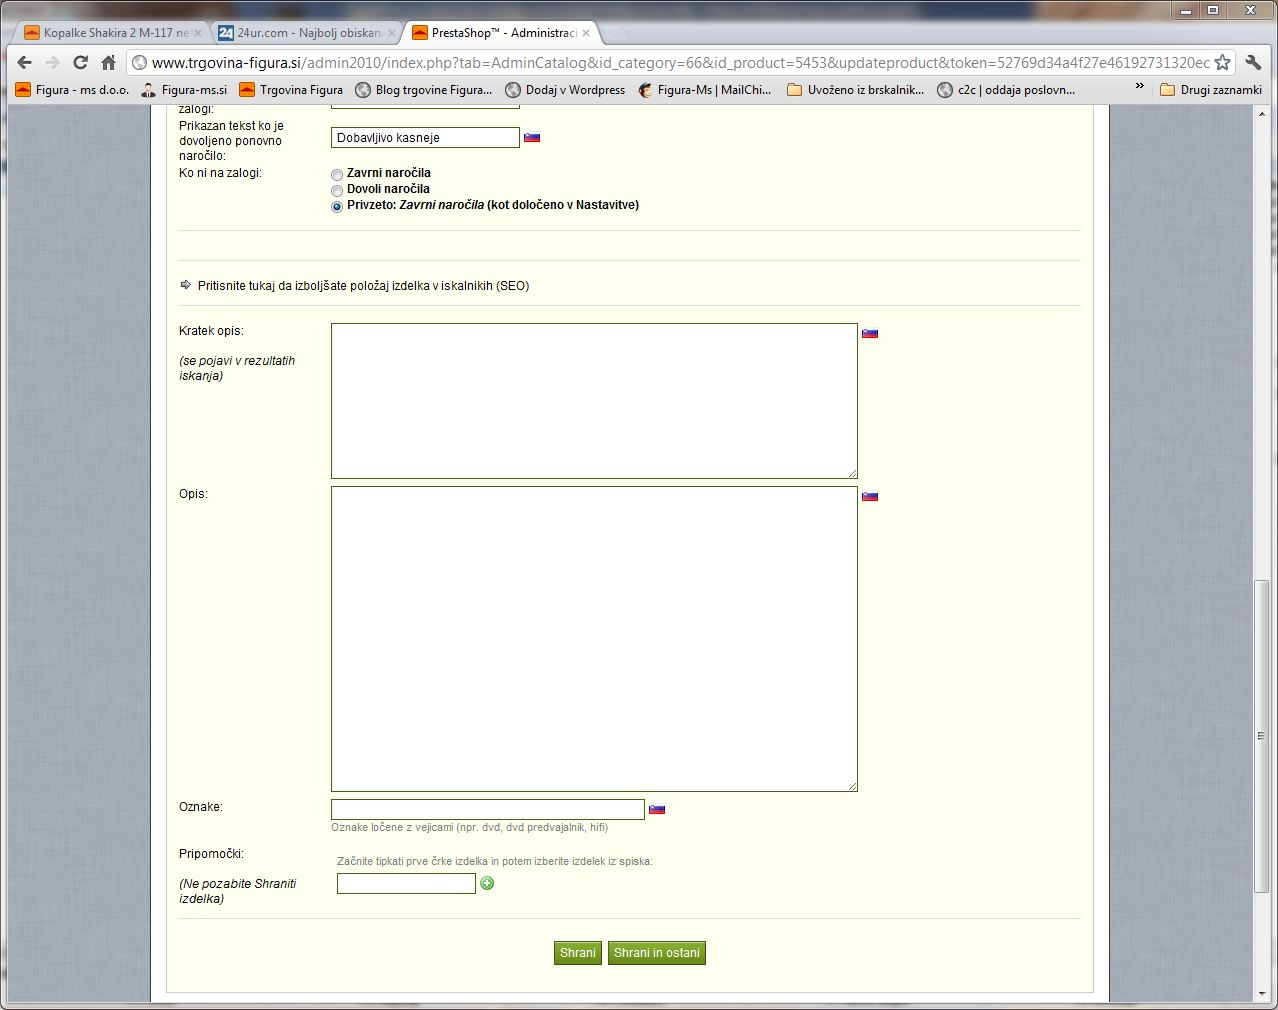Select the Dovoli naročila radio option
1278x1010 pixels.
(x=337, y=190)
